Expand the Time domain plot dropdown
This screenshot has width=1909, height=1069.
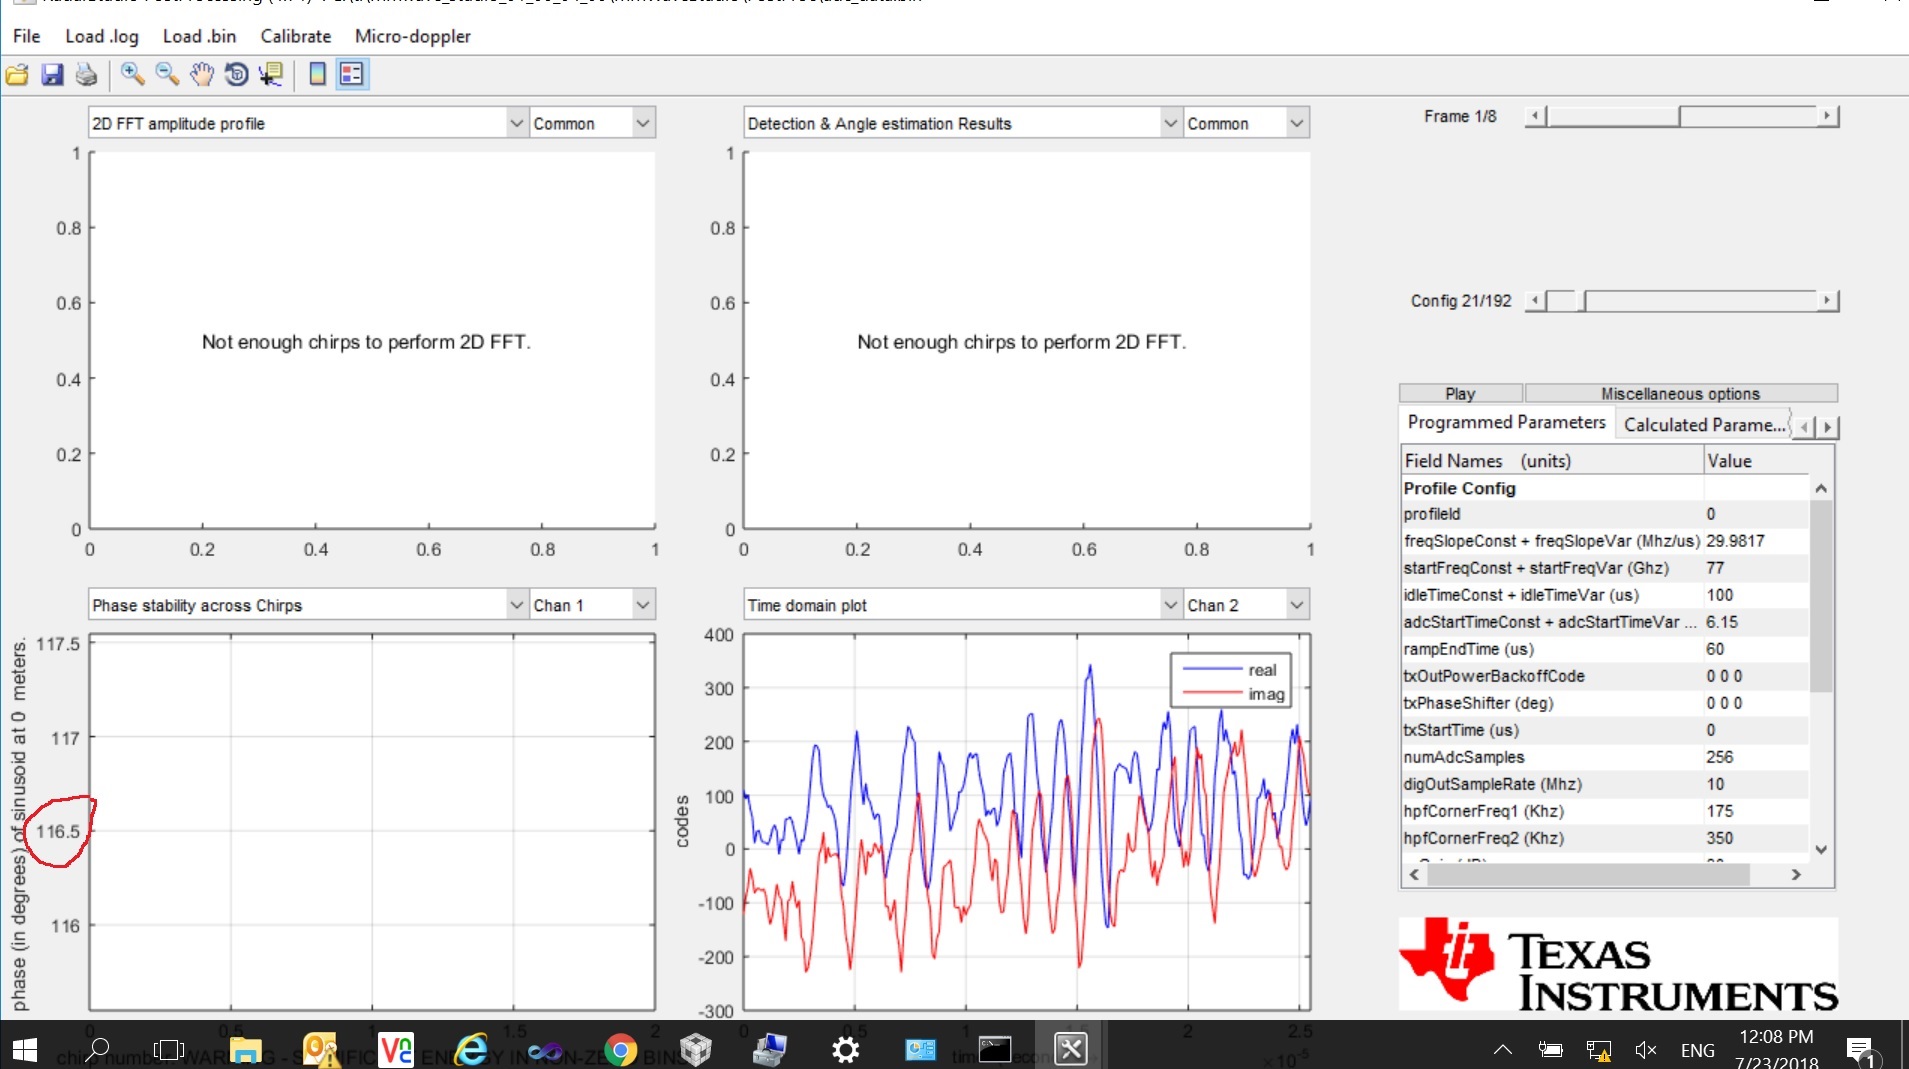pyautogui.click(x=962, y=605)
